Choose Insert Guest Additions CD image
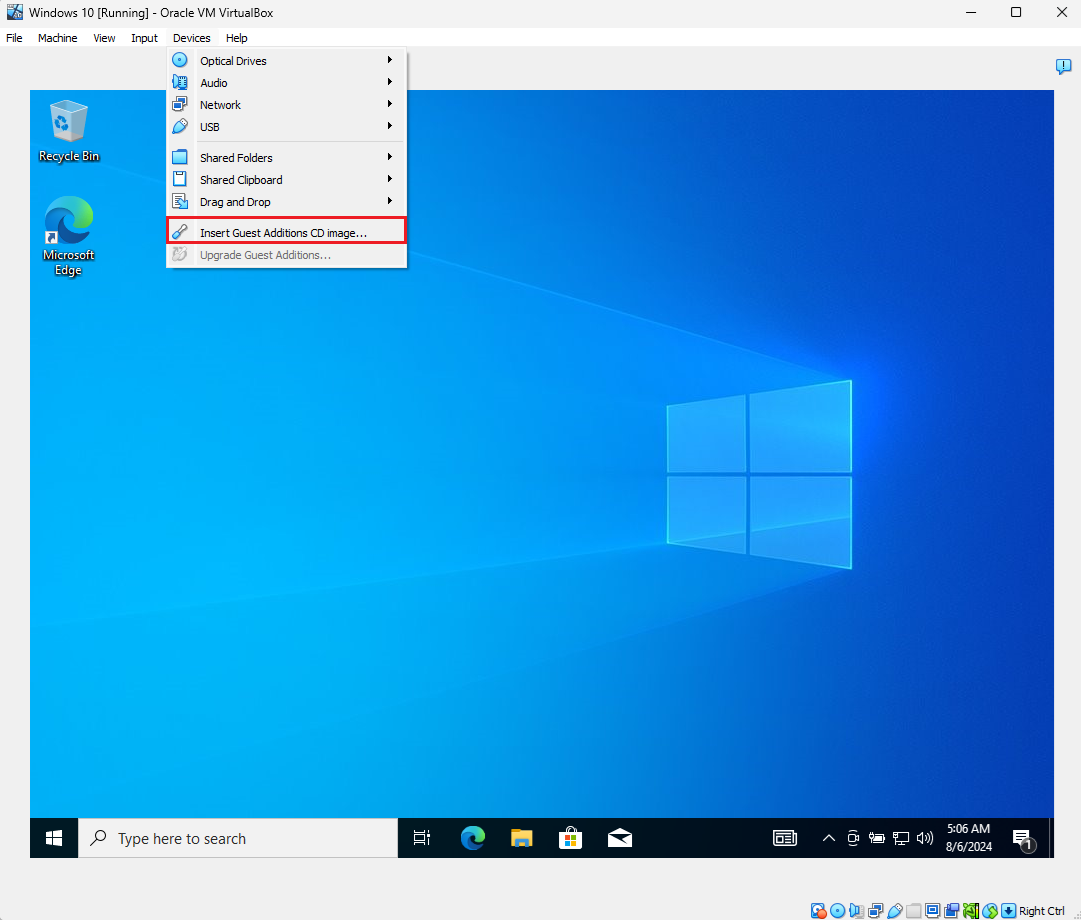This screenshot has height=920, width=1081. 286,232
